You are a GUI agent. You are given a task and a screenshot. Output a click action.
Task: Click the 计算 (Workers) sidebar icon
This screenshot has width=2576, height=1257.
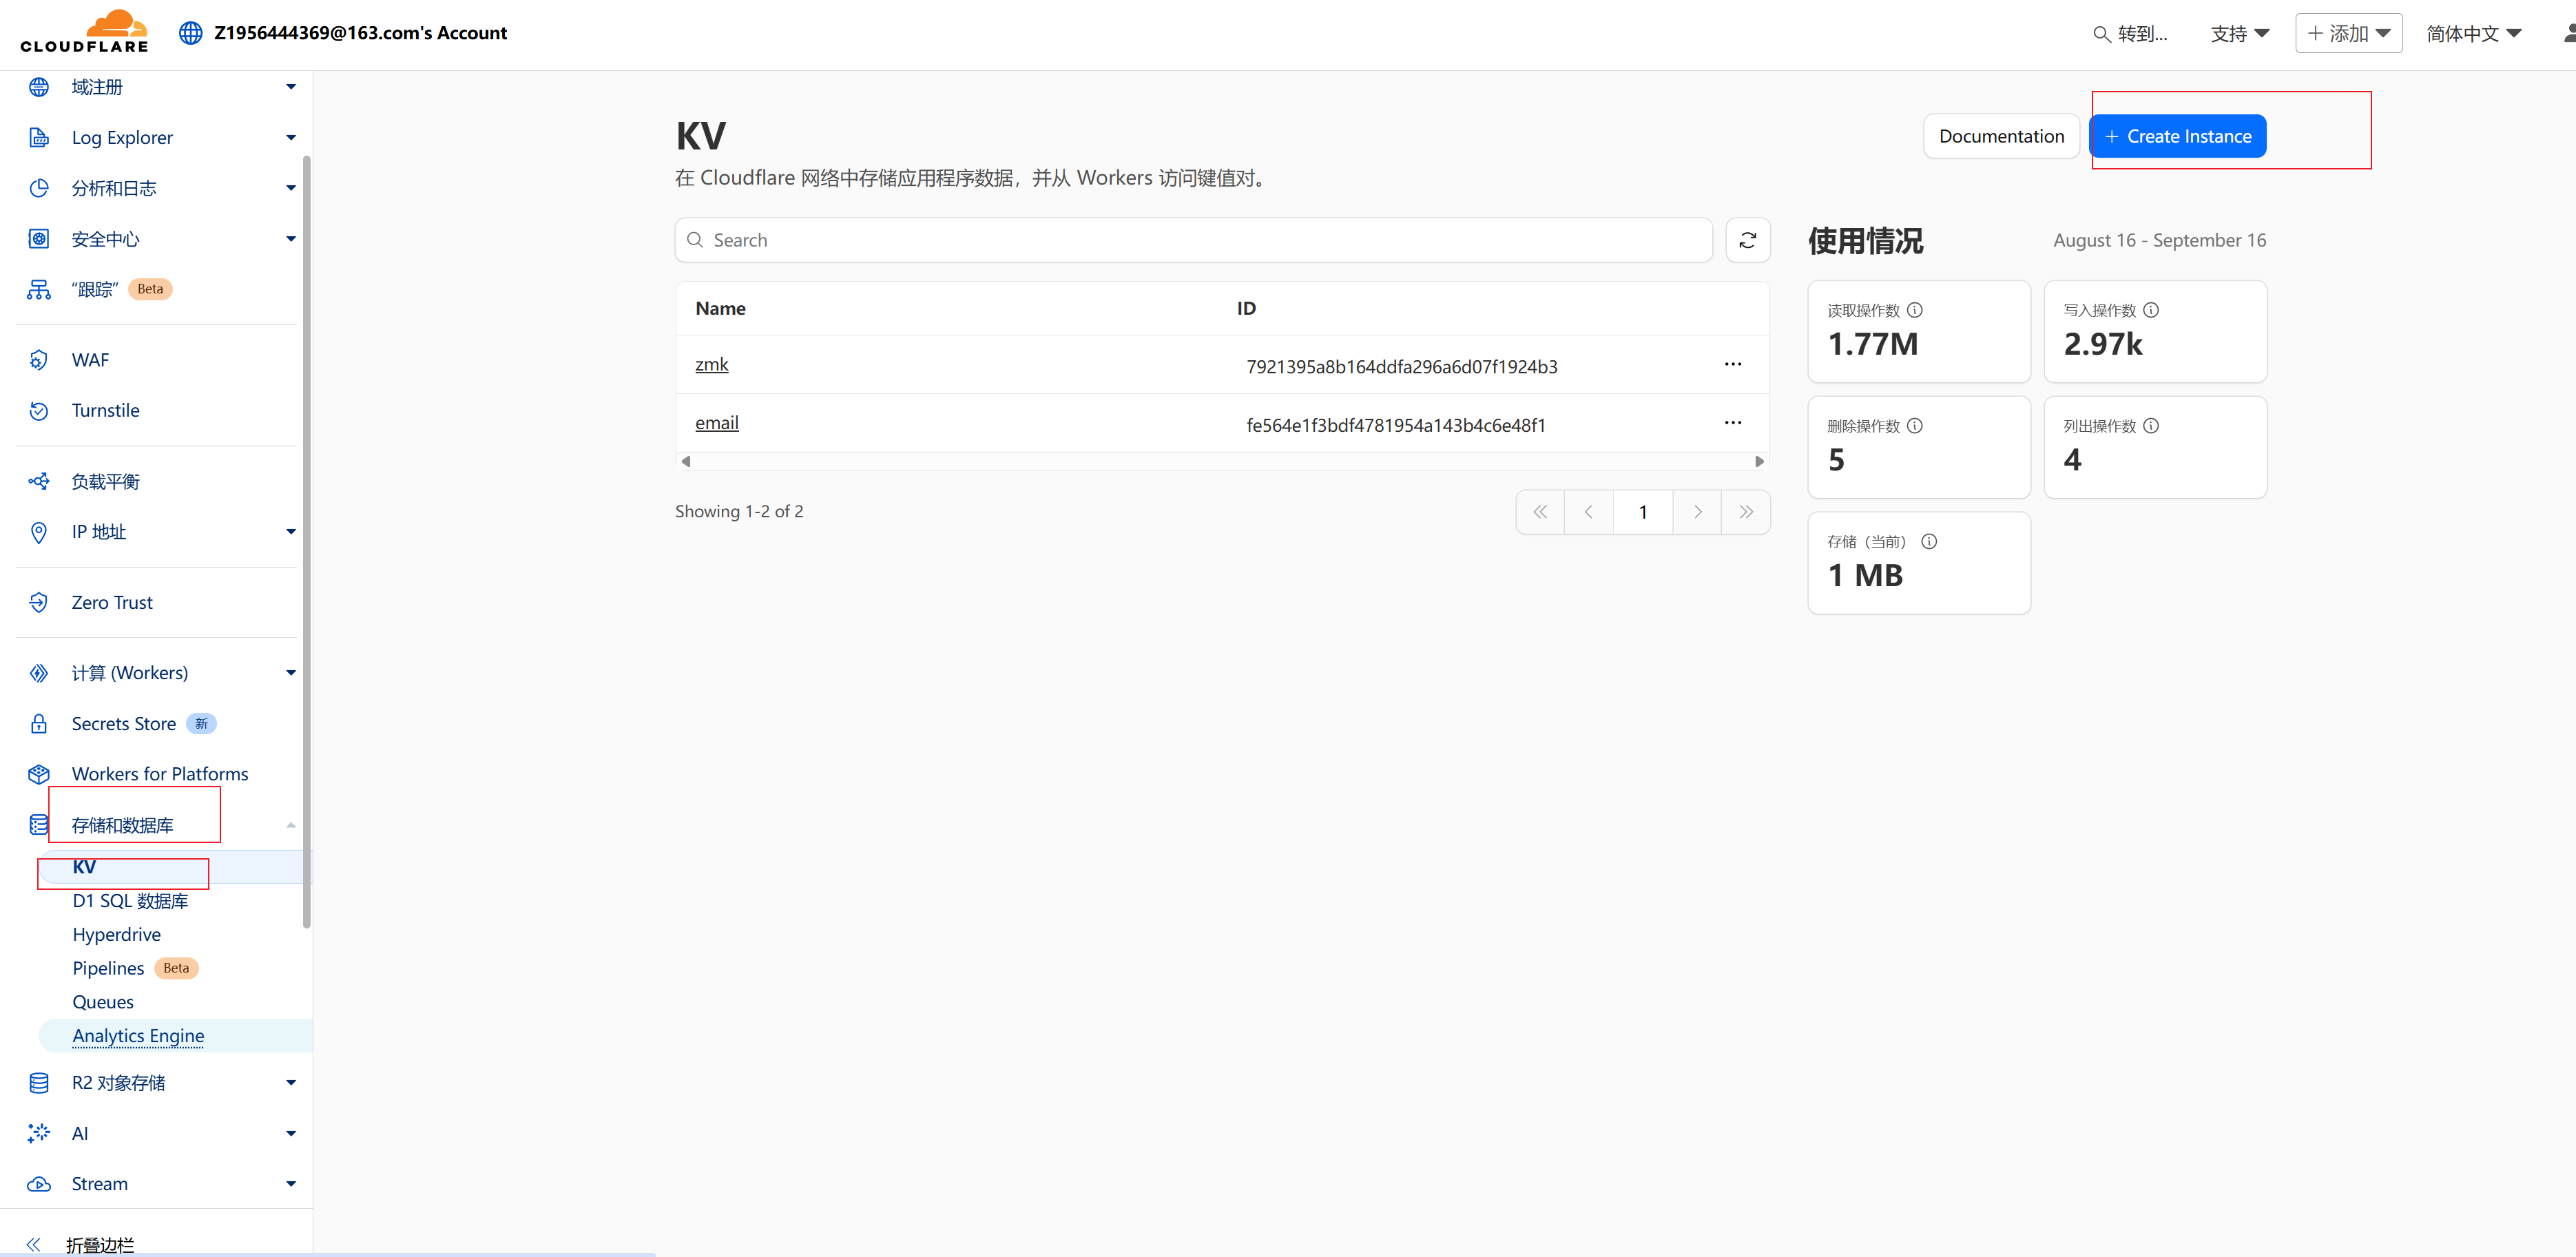tap(39, 672)
